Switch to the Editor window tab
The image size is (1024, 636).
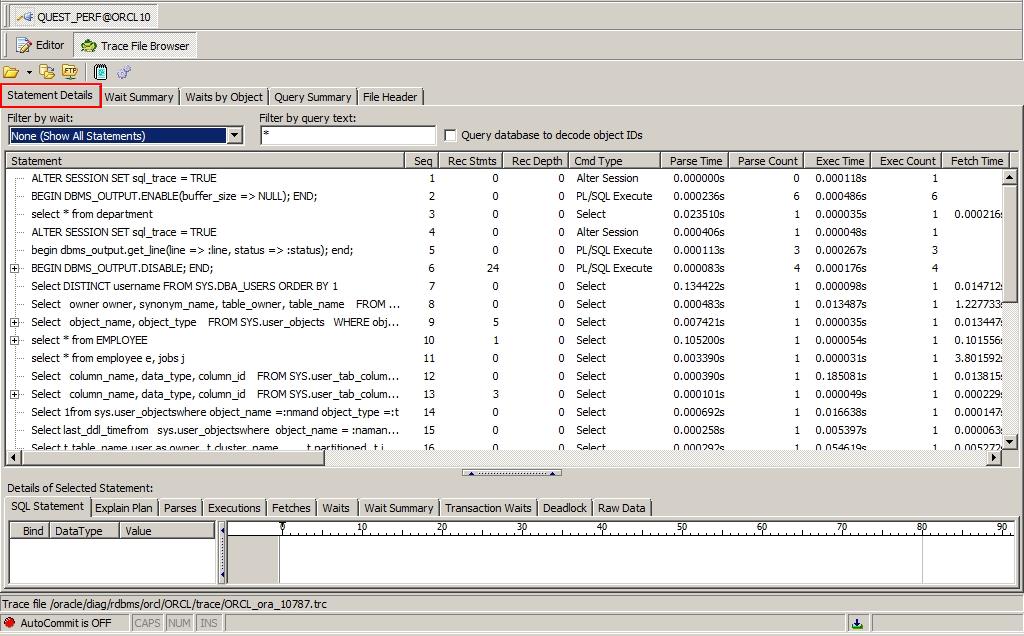(x=40, y=45)
